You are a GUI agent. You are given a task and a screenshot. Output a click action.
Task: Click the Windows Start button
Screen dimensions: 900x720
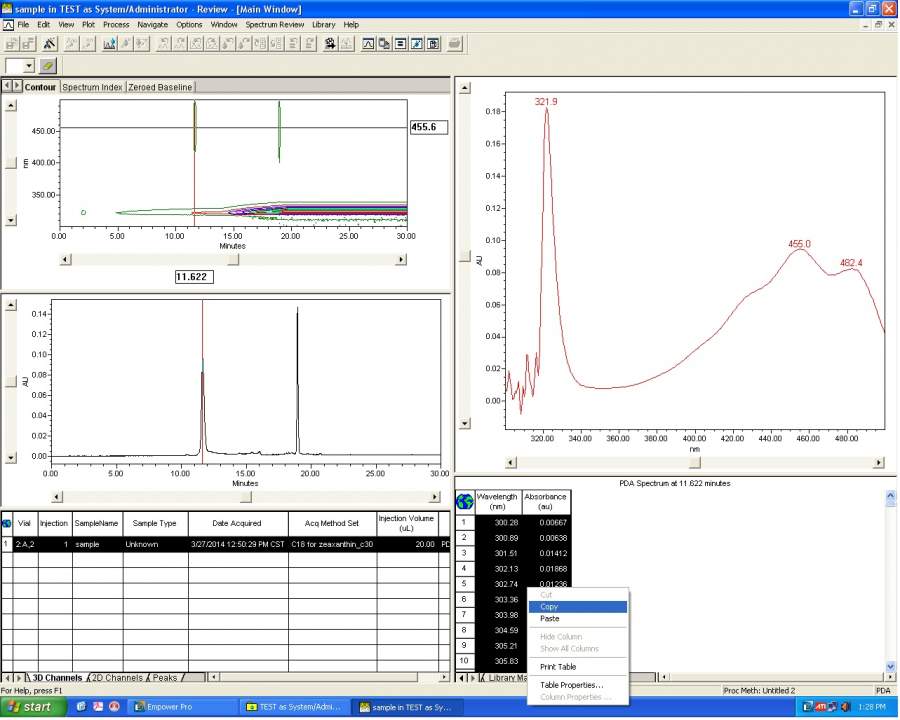(30, 707)
